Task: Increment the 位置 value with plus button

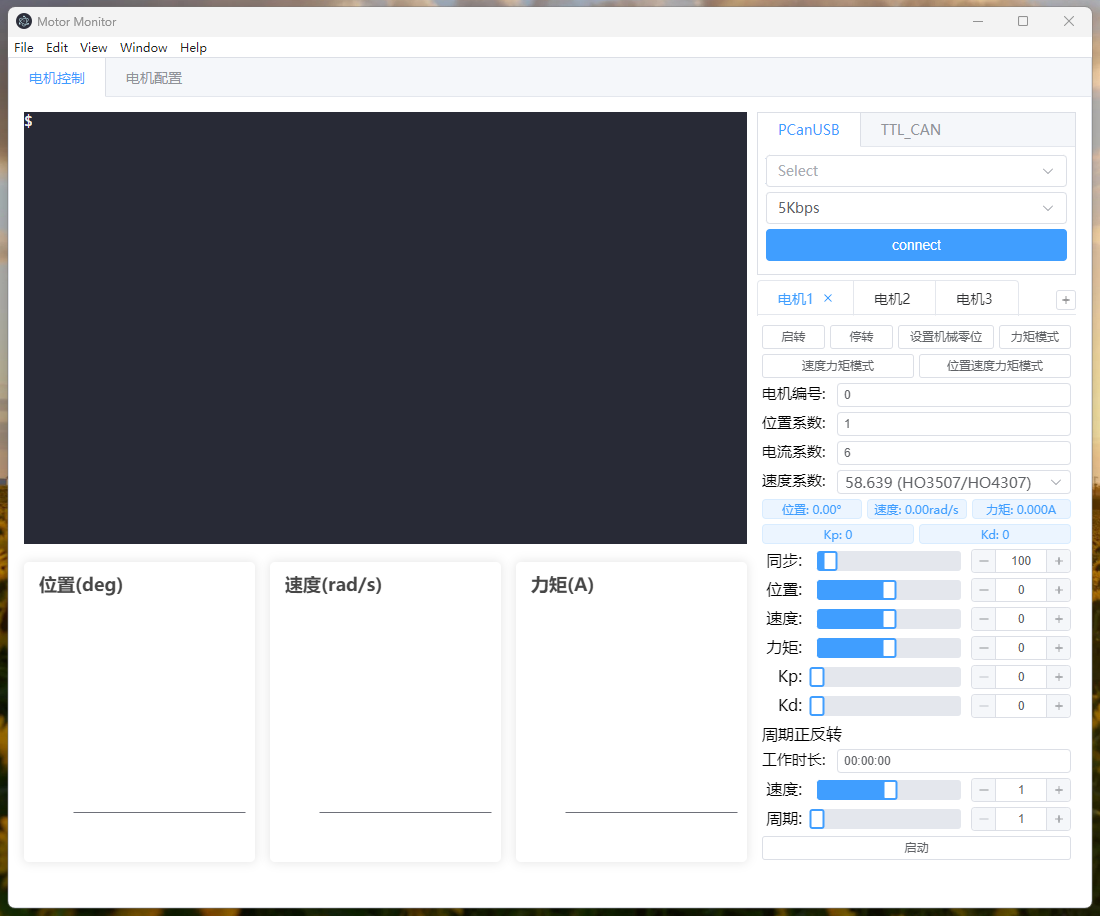Action: (1058, 590)
